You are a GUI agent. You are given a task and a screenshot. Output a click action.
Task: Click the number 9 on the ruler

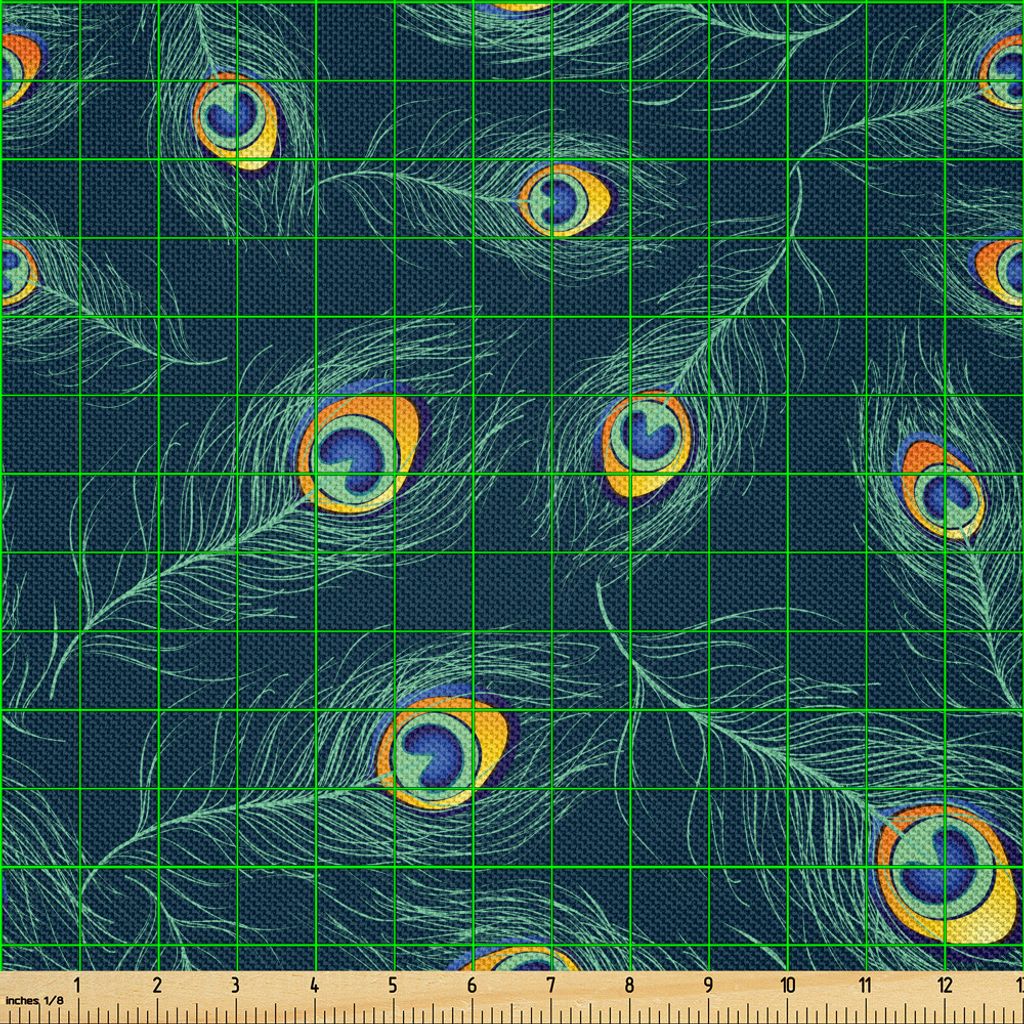708,985
